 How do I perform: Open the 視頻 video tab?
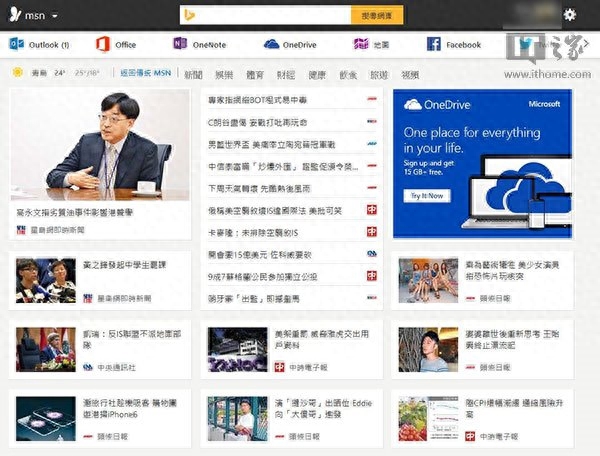tap(410, 74)
